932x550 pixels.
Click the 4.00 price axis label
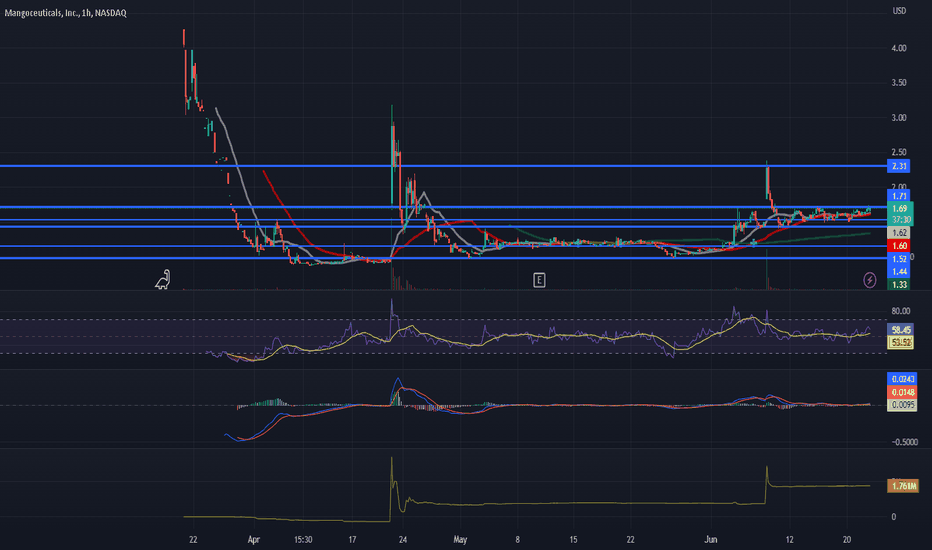coord(899,48)
